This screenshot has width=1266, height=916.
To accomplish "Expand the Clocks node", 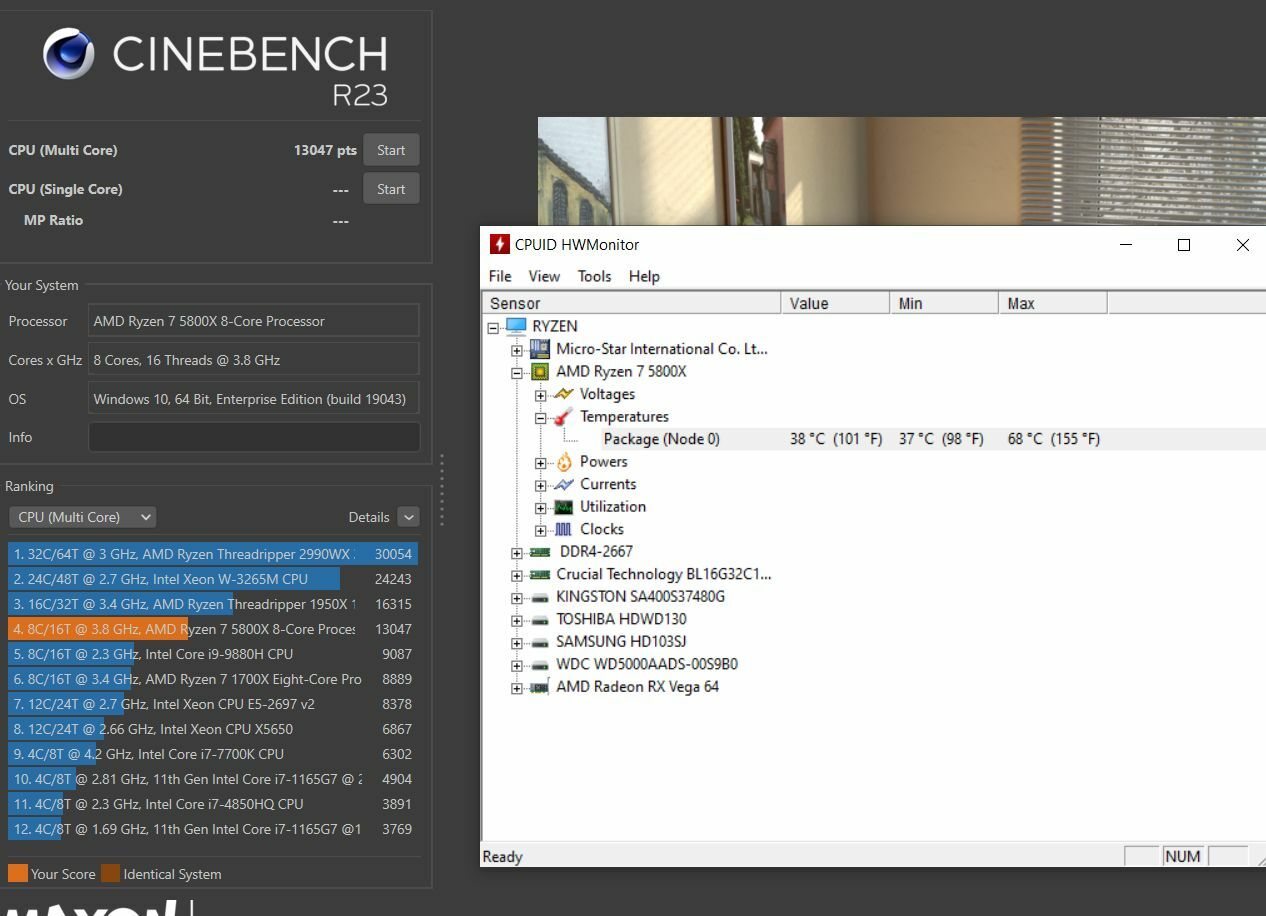I will click(x=541, y=530).
